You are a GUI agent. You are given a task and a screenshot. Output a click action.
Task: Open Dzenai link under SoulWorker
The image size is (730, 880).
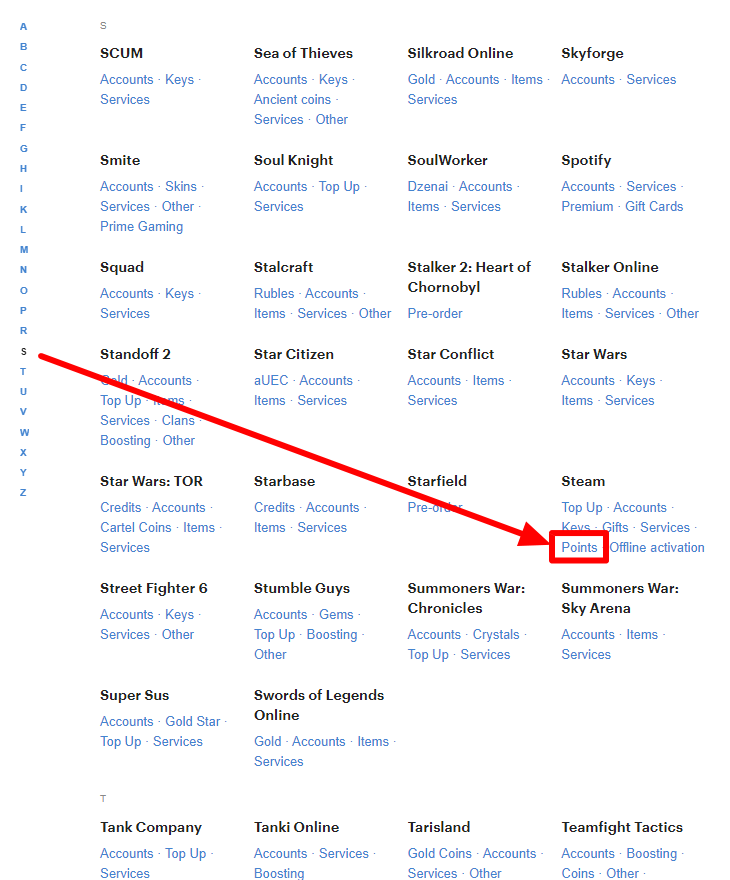(428, 186)
